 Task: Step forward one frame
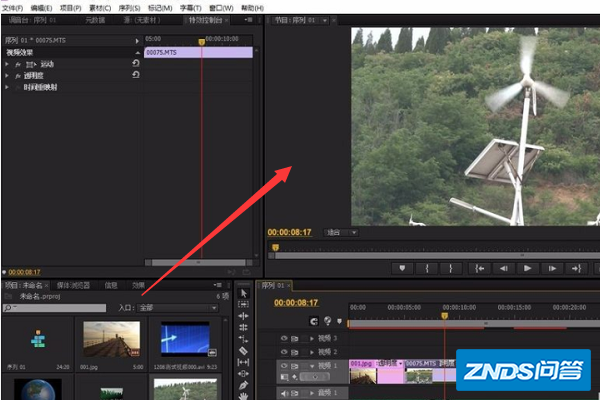coord(552,268)
